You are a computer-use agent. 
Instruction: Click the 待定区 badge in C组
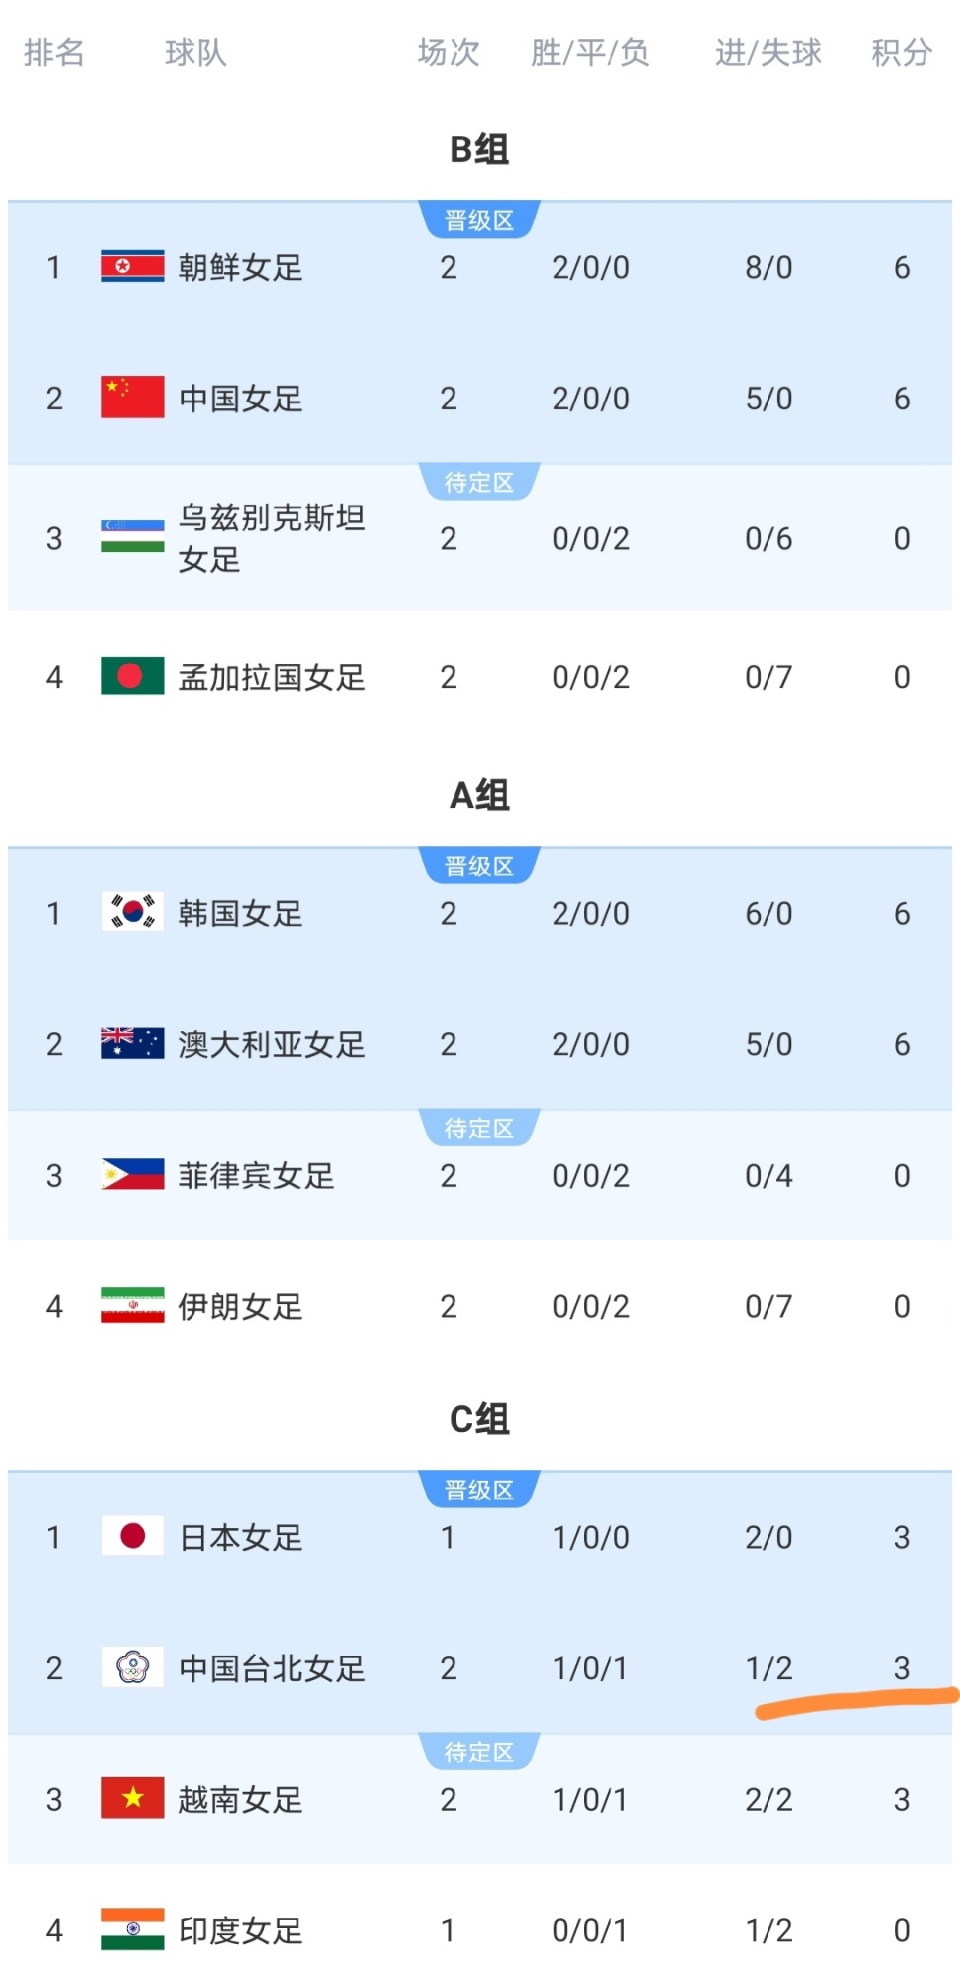click(x=479, y=1752)
